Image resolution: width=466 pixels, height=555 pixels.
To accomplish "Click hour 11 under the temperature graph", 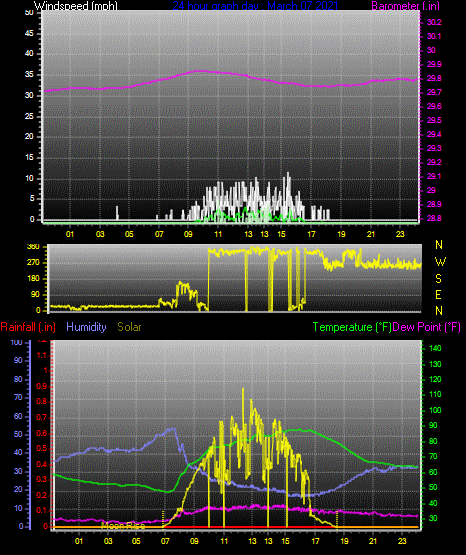I will pos(224,541).
